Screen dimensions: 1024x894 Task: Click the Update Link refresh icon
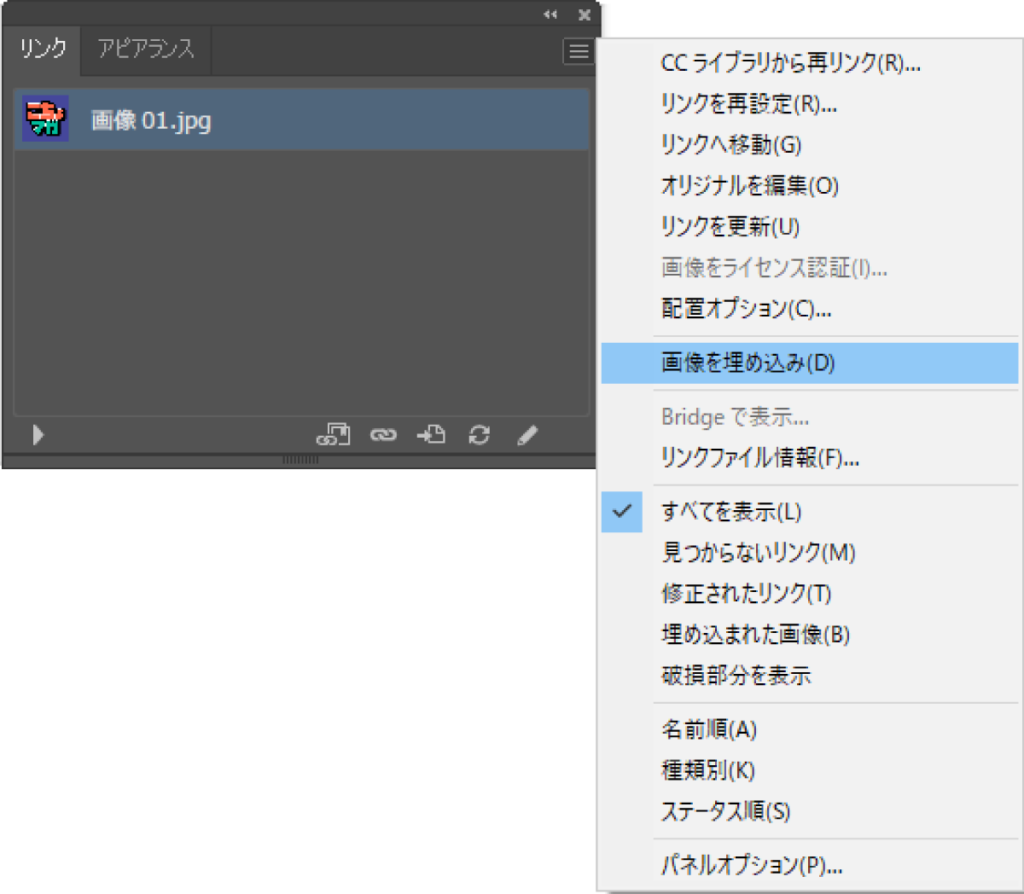[x=480, y=435]
